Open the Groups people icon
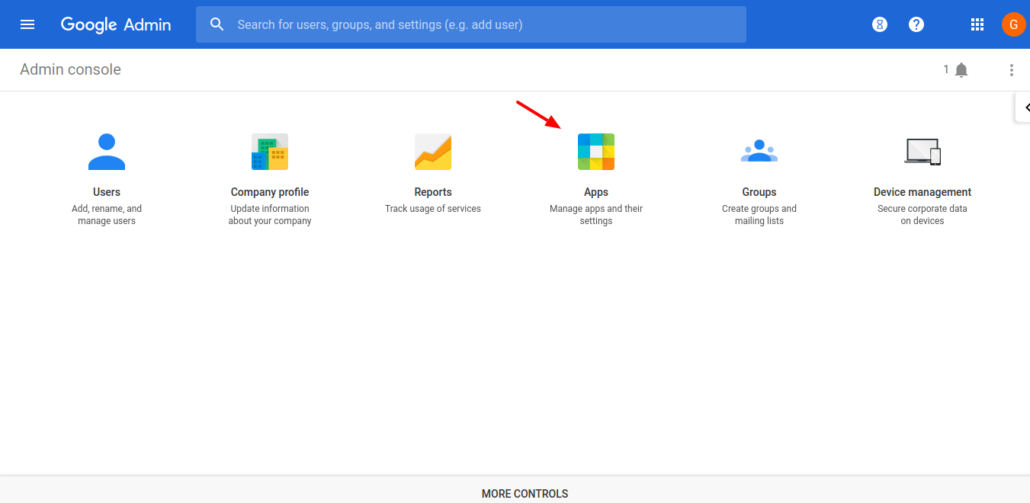 click(x=759, y=151)
